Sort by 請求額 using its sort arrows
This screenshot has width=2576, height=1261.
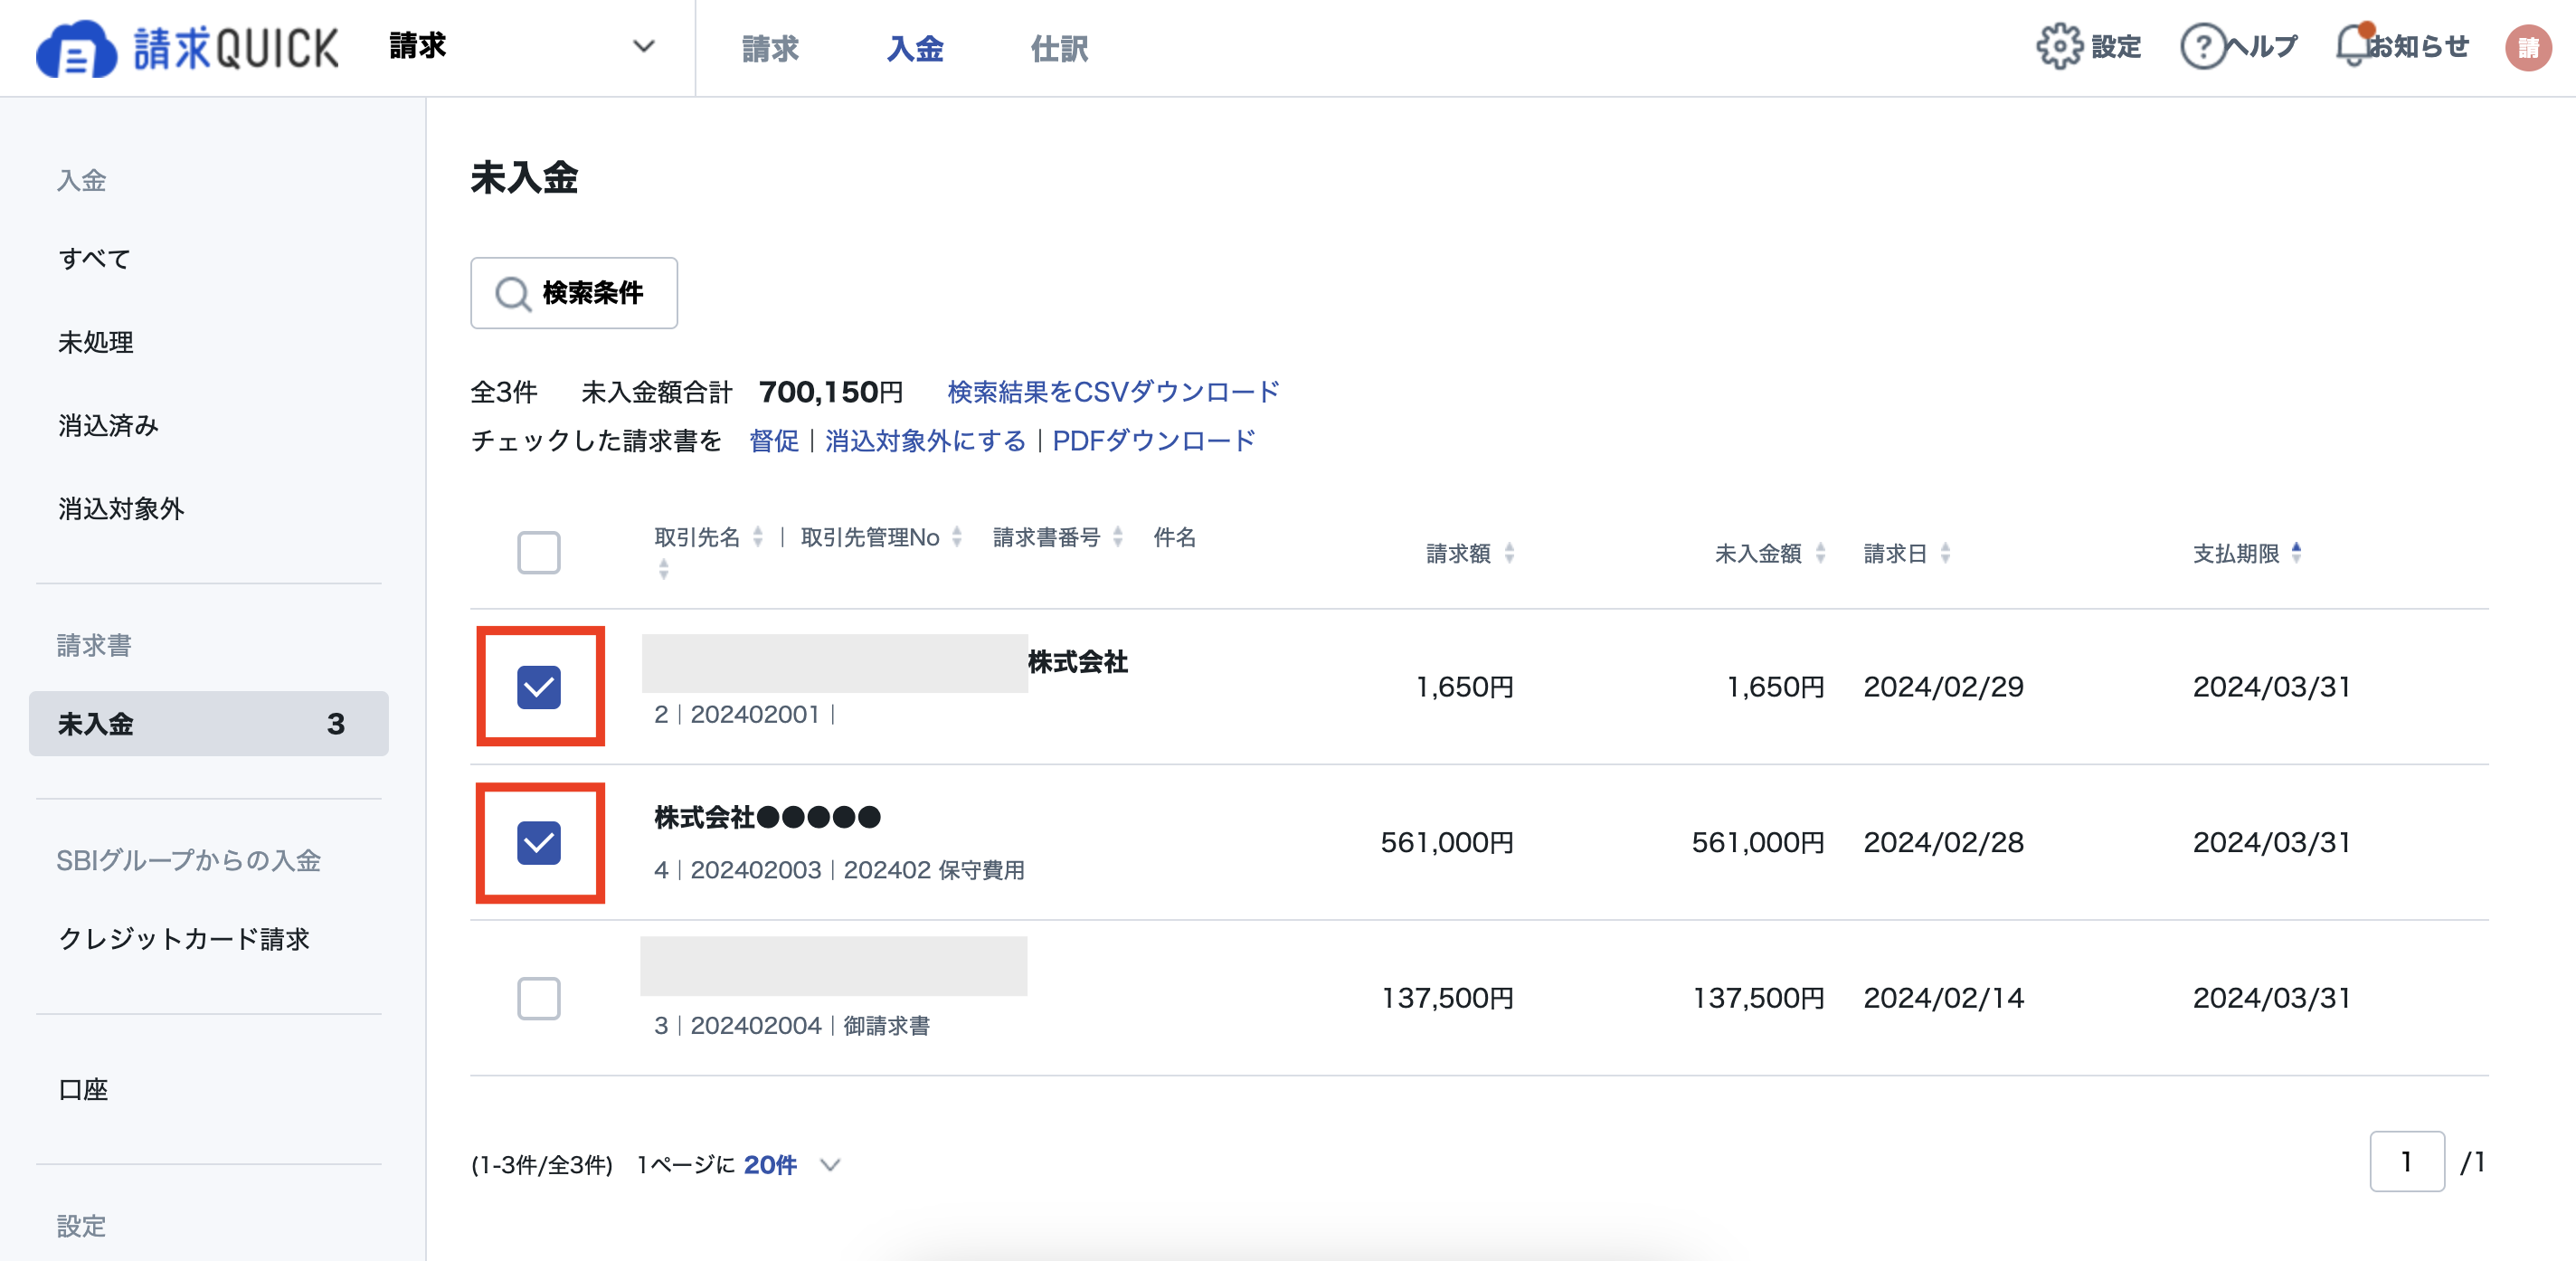(x=1509, y=553)
